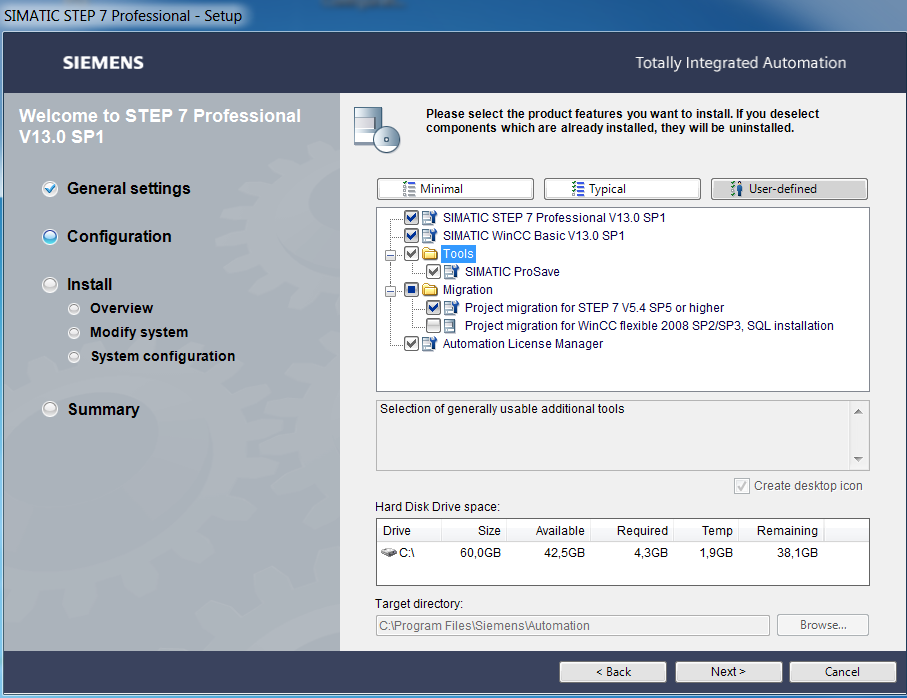The height and width of the screenshot is (698, 907).
Task: Click the 60,0GB drive size value
Action: [x=480, y=553]
